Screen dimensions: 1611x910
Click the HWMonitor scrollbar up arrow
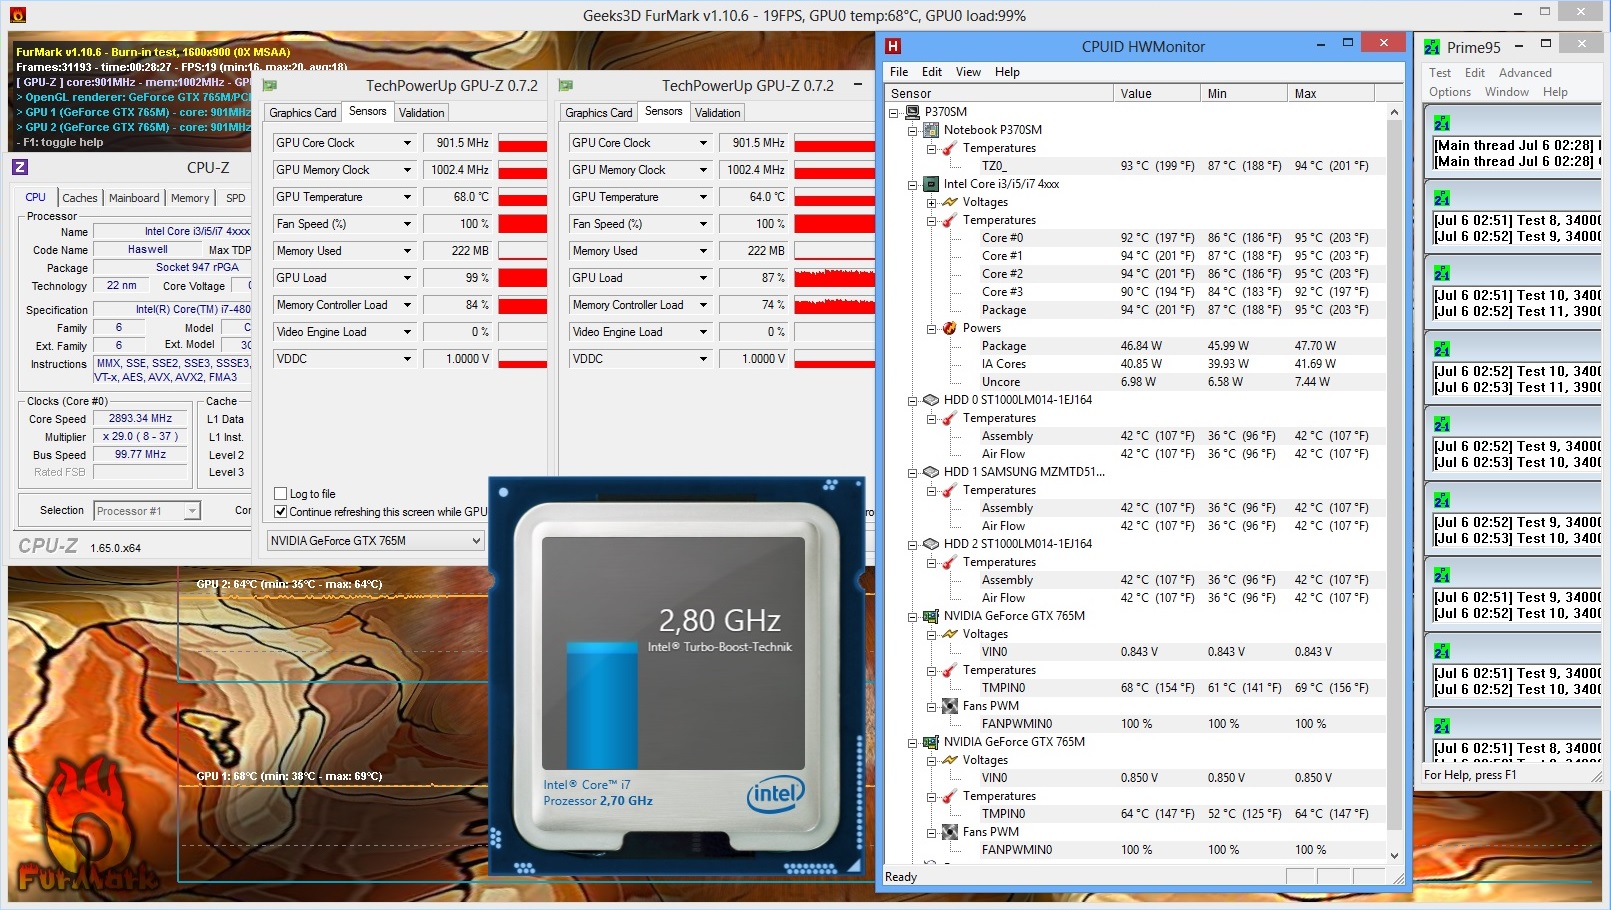1395,113
